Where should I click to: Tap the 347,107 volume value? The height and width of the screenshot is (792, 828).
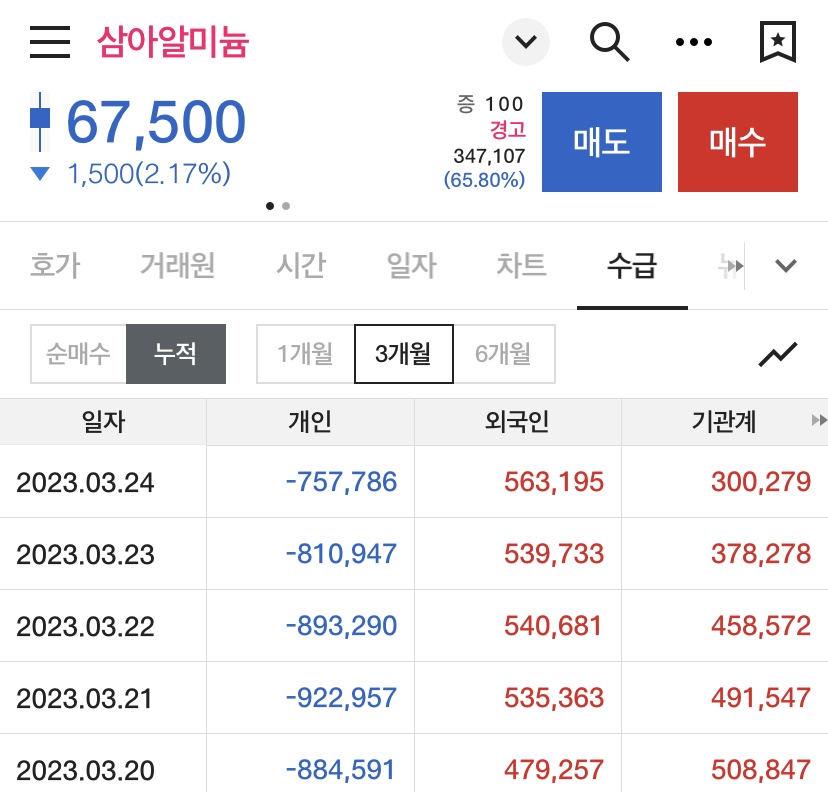point(489,156)
